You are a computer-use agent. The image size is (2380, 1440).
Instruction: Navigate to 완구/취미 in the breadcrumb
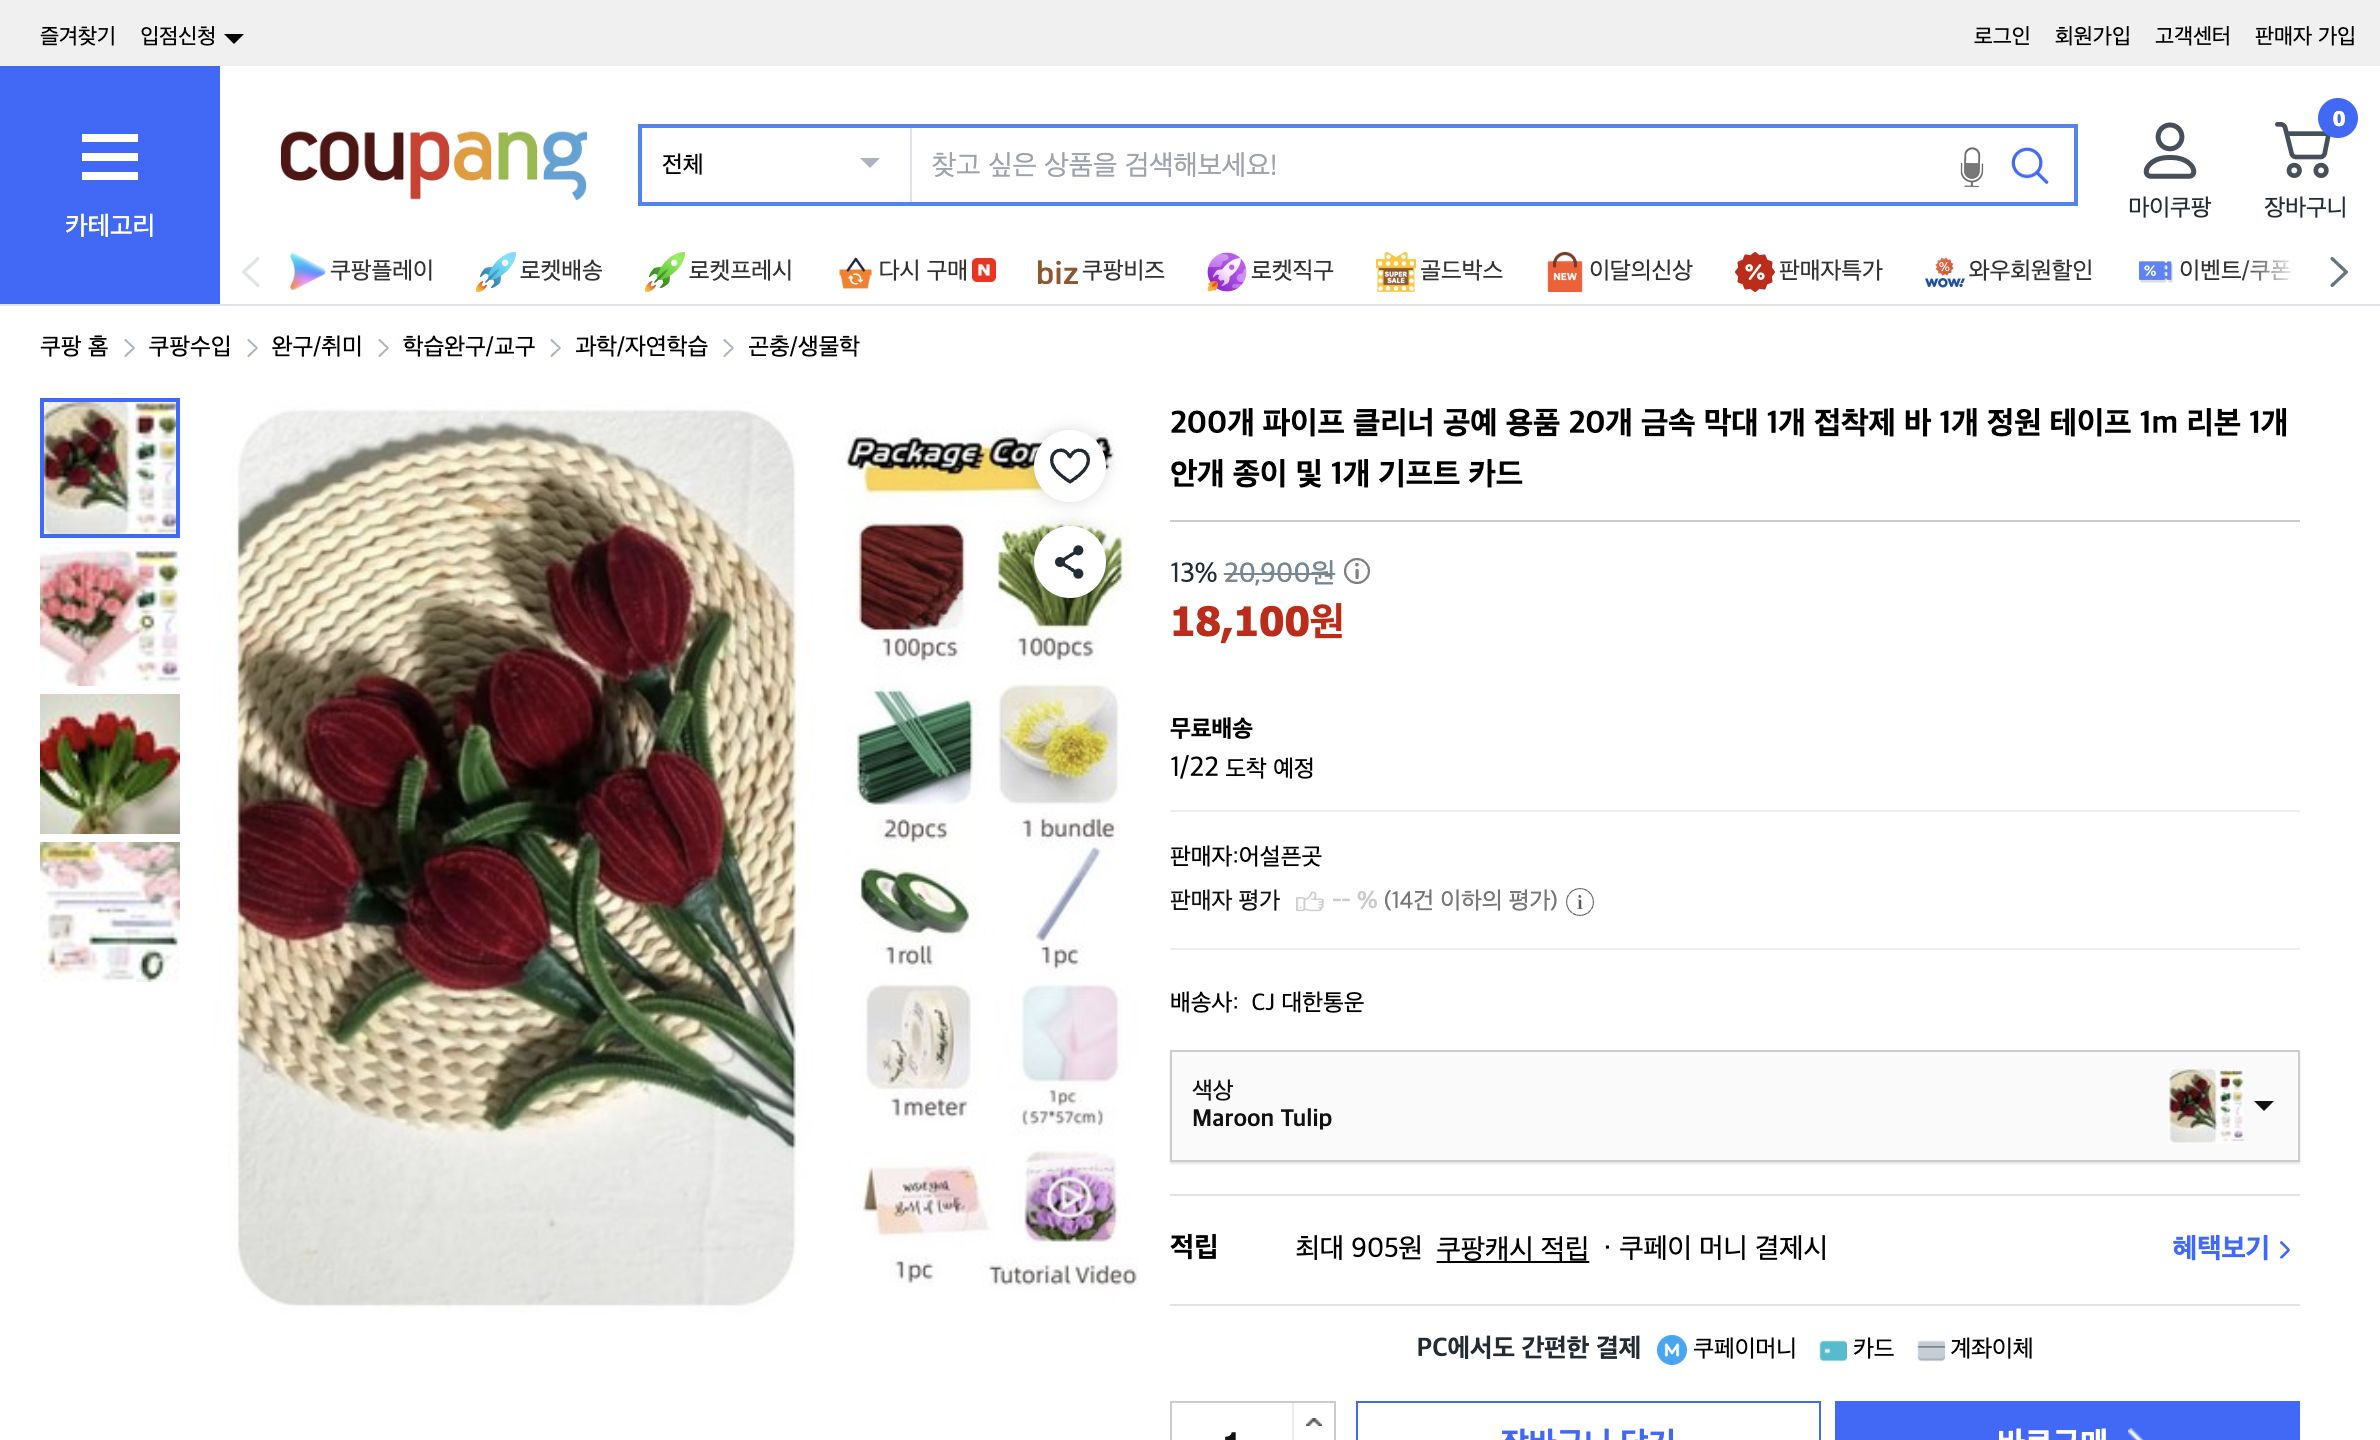pos(315,347)
